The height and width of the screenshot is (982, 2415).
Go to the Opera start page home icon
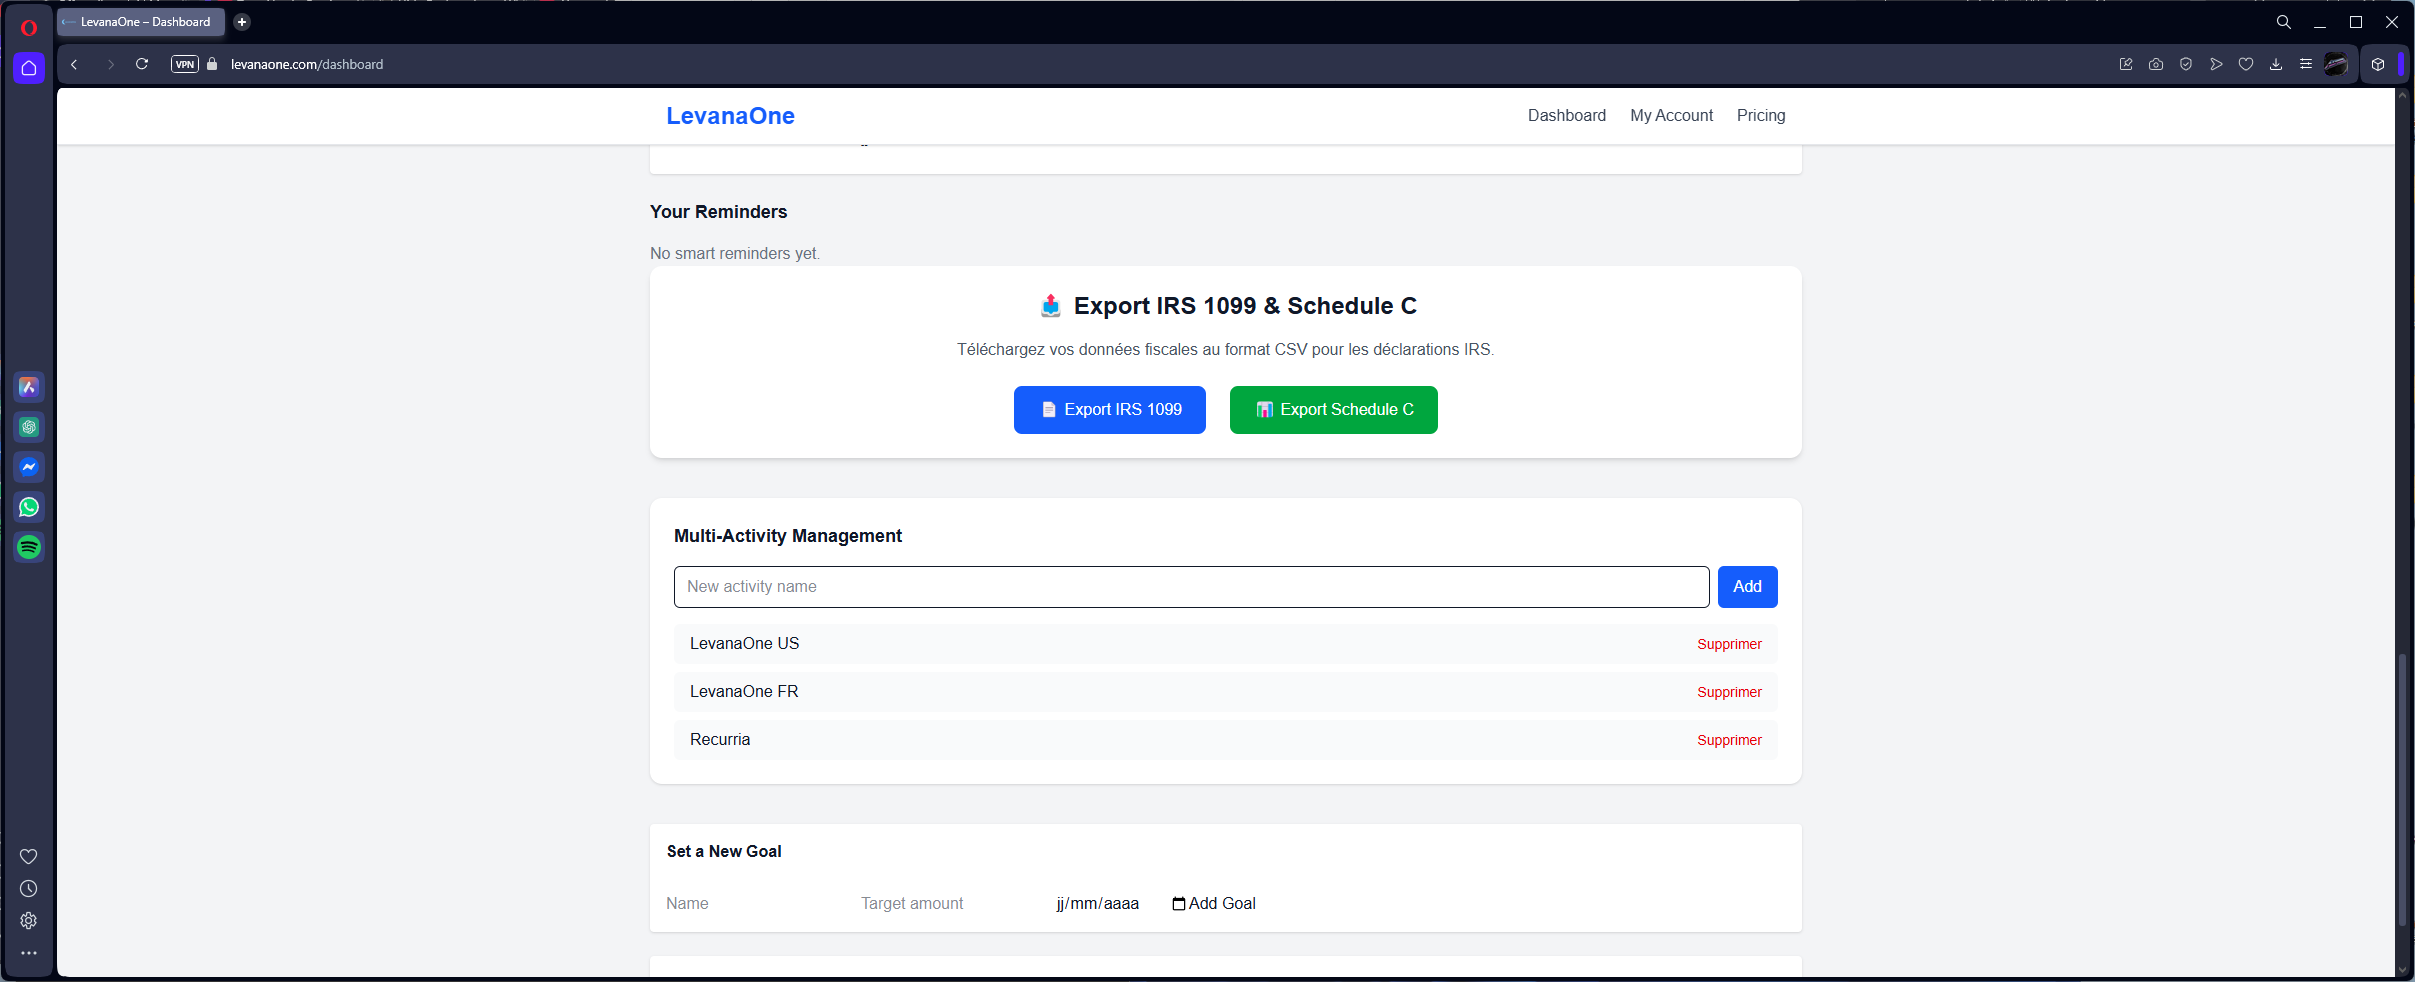click(x=29, y=68)
